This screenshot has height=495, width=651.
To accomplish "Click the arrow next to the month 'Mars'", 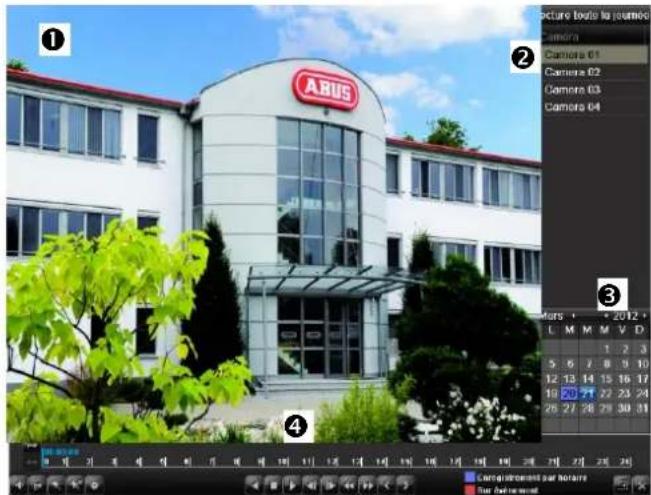I will coord(574,316).
